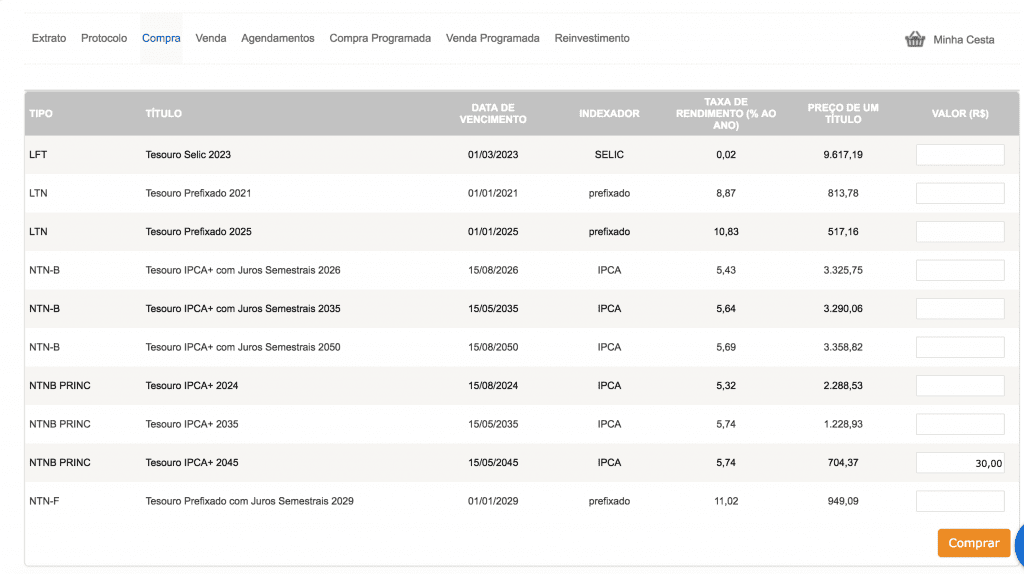Open the Minha Cesta basket icon
The height and width of the screenshot is (574, 1024).
click(915, 39)
